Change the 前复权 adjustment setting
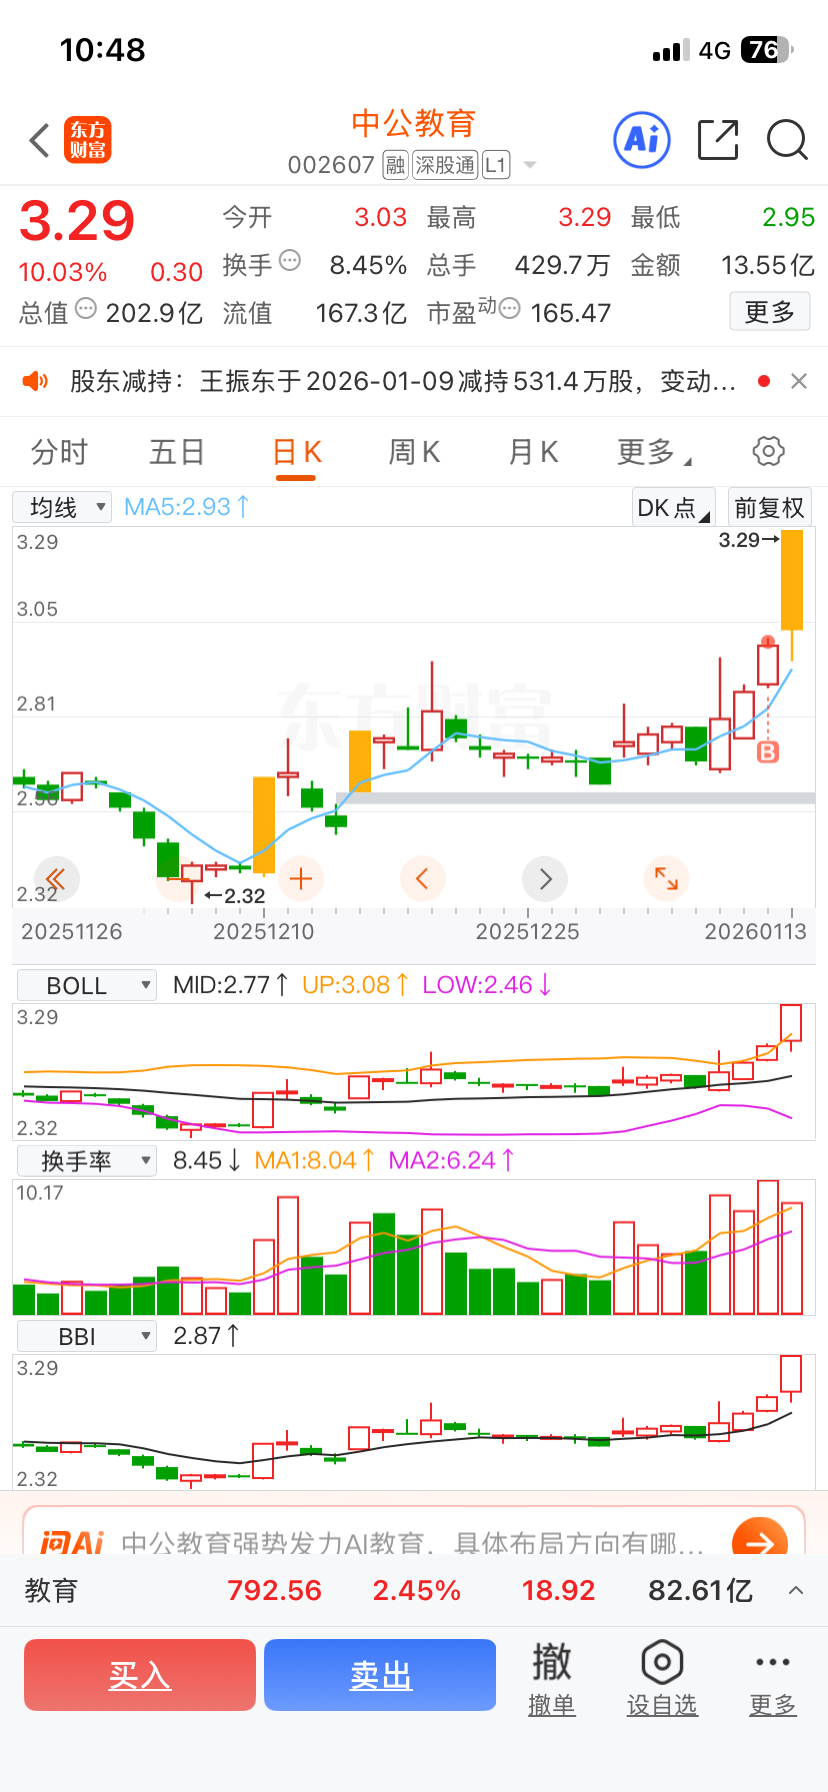Image resolution: width=828 pixels, height=1792 pixels. coord(769,507)
